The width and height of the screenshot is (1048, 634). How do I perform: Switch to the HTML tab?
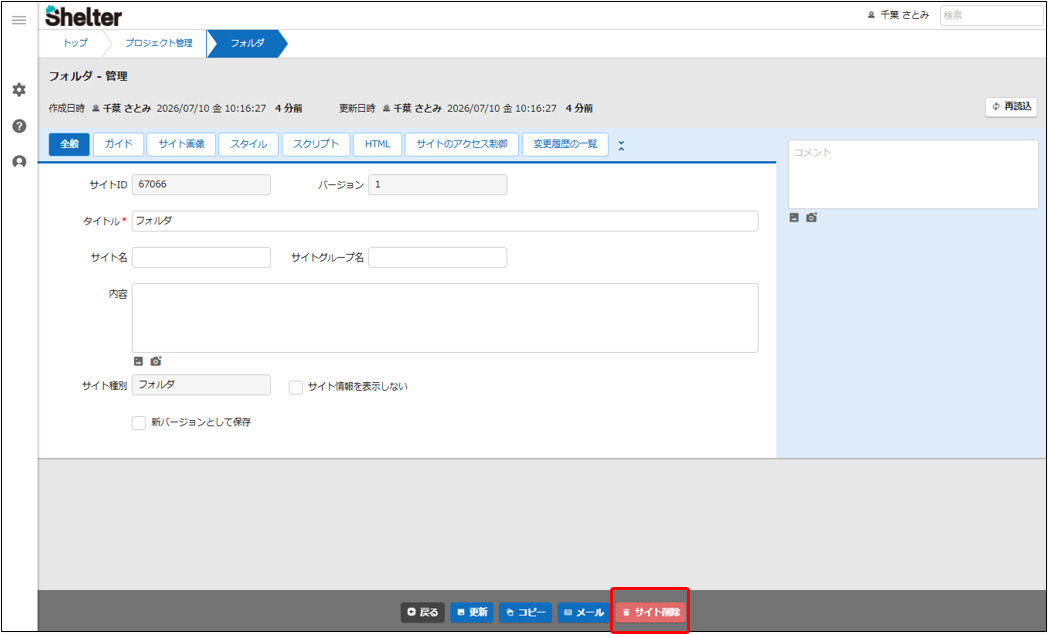378,144
